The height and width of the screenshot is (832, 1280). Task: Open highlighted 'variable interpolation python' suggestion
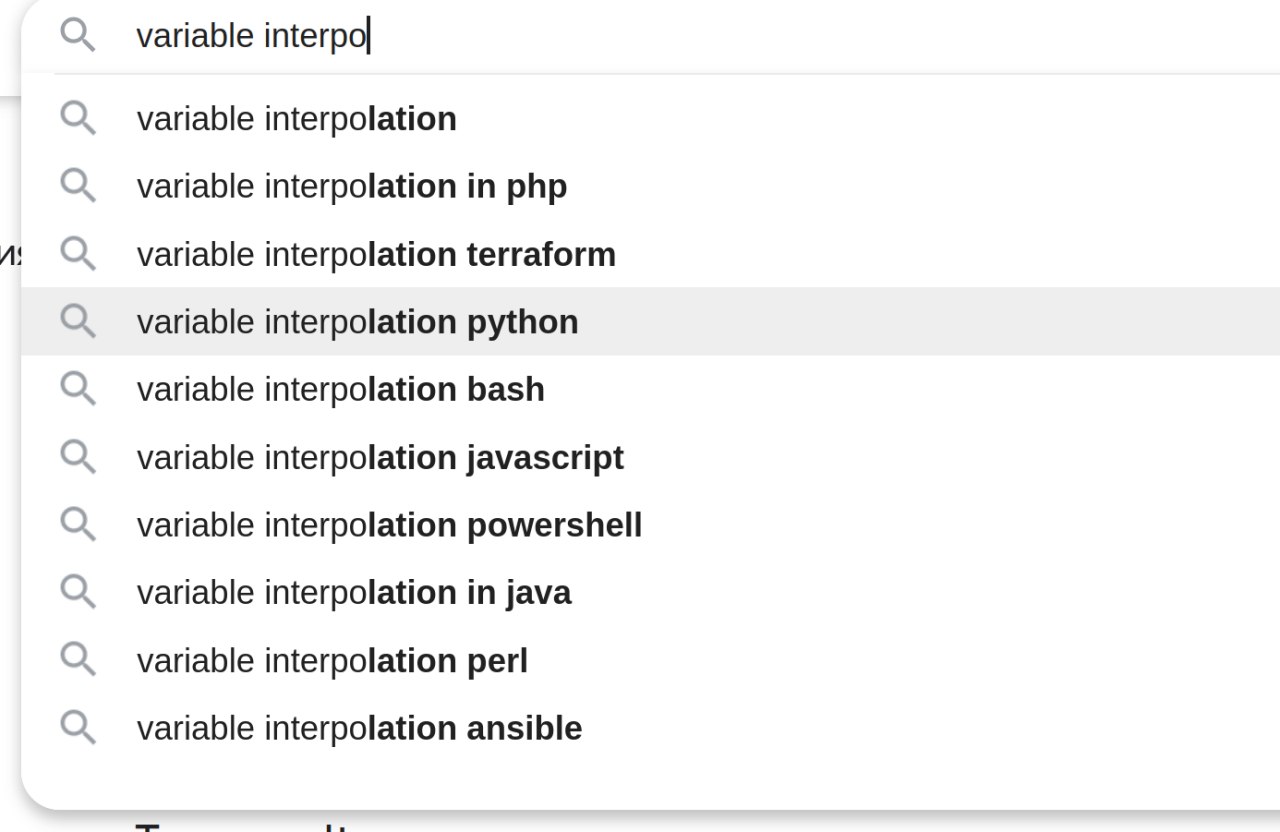point(650,321)
